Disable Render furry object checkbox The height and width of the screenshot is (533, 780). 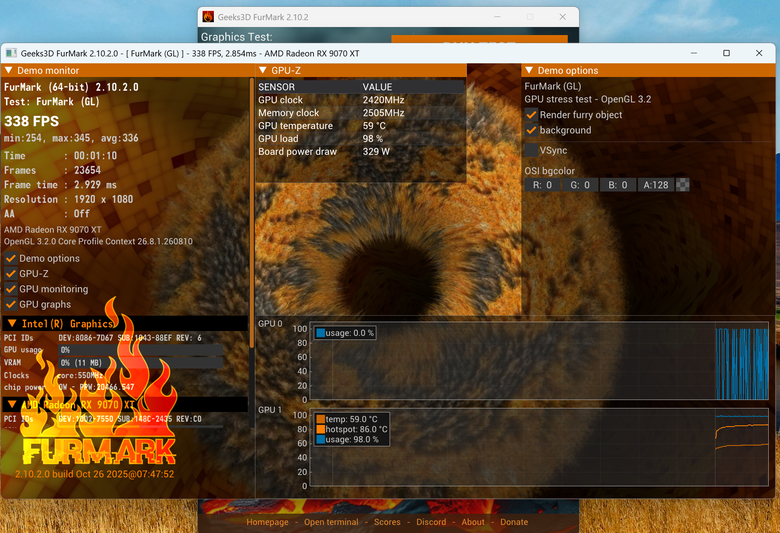click(531, 115)
